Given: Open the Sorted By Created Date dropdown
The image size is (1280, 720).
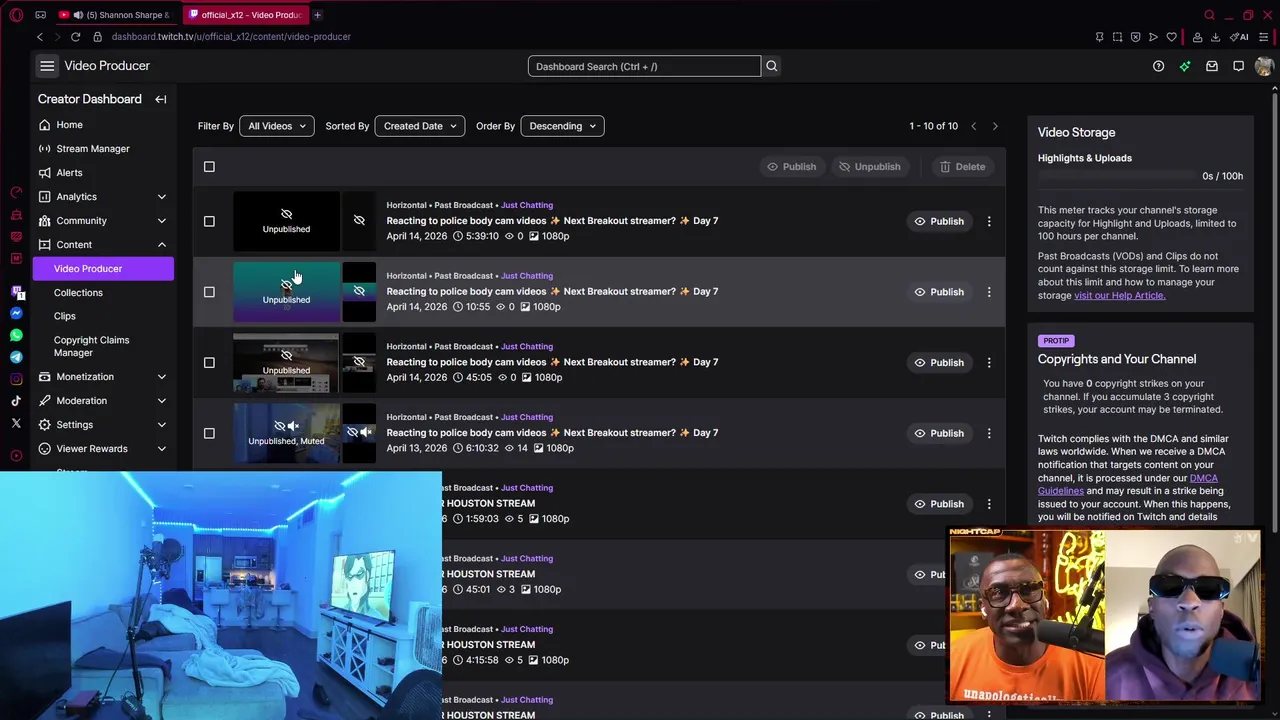Looking at the screenshot, I should (x=419, y=126).
